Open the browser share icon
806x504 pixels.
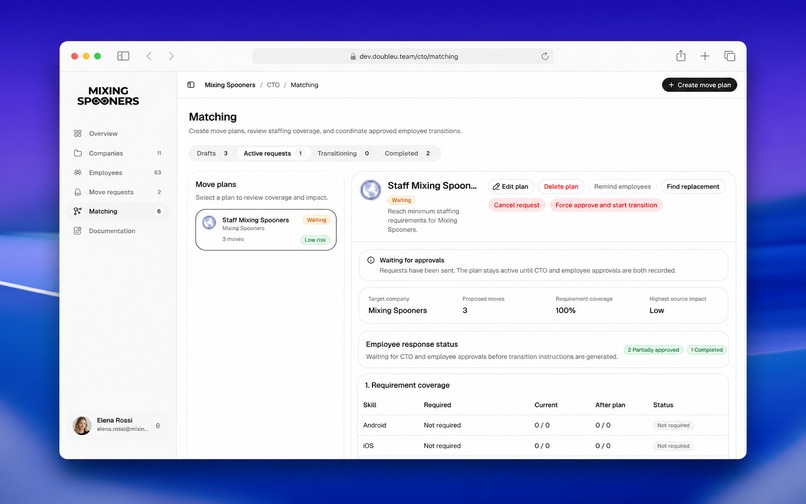point(681,56)
